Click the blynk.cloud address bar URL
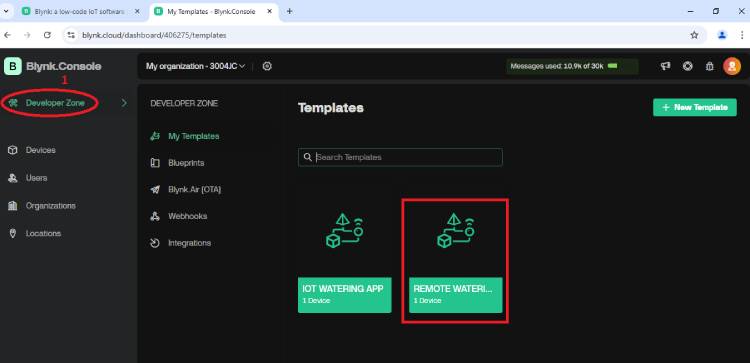 click(154, 35)
